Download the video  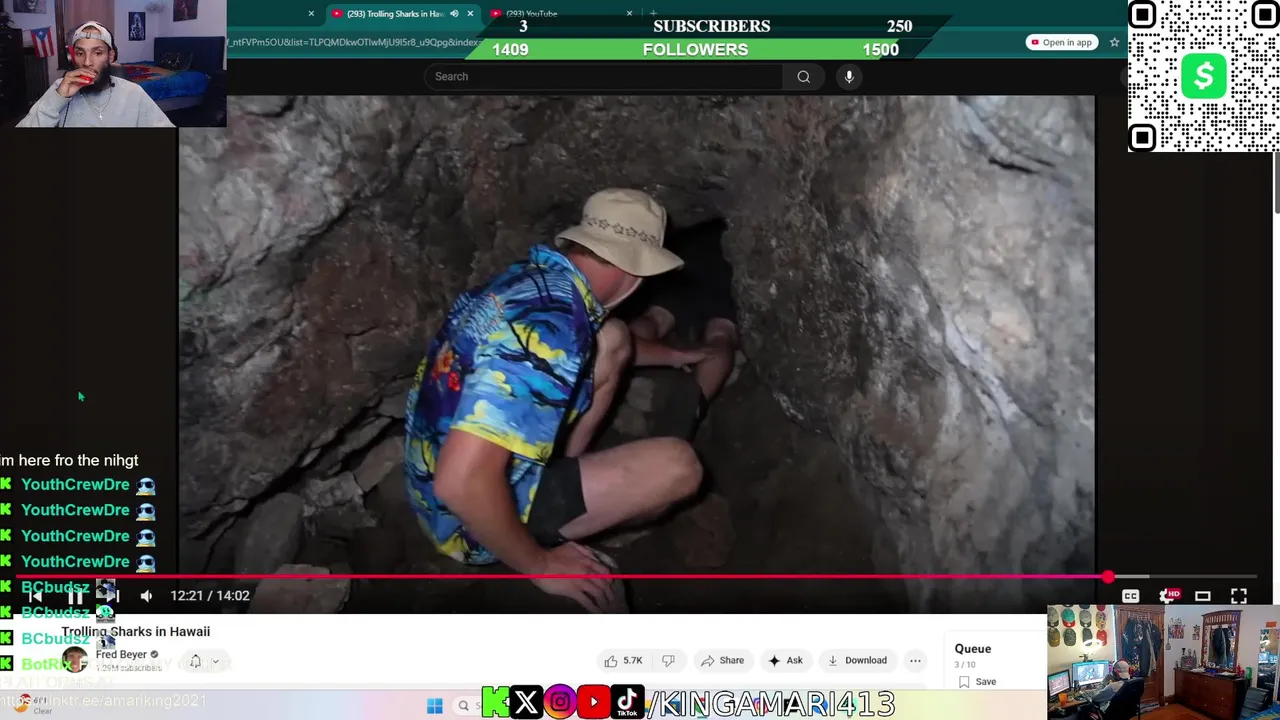click(x=856, y=660)
